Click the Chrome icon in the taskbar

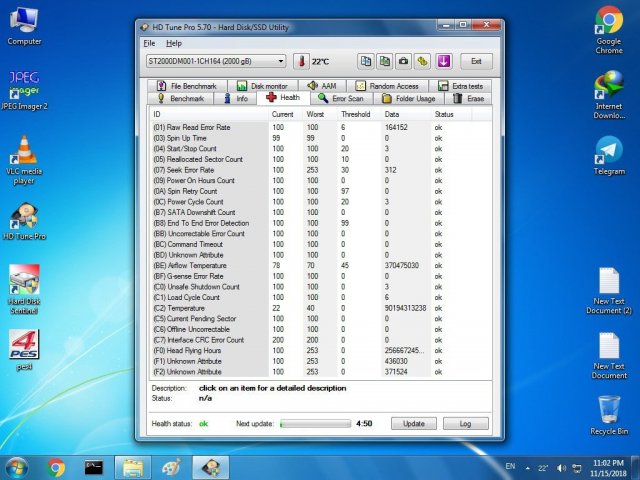click(x=55, y=467)
